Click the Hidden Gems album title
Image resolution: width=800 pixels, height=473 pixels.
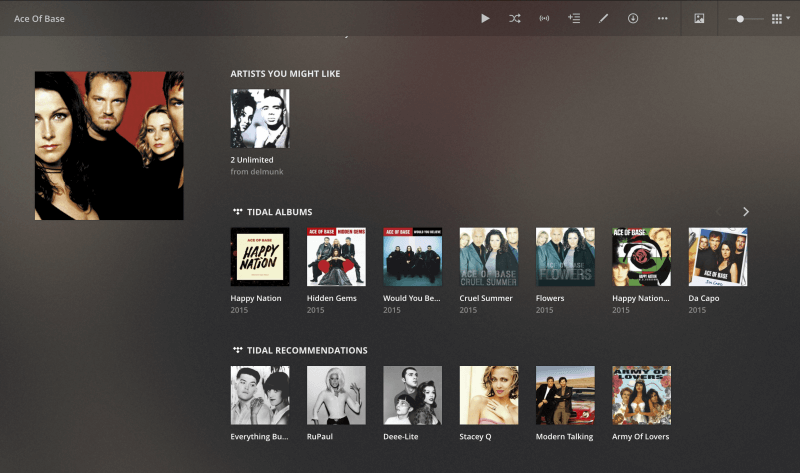click(331, 298)
